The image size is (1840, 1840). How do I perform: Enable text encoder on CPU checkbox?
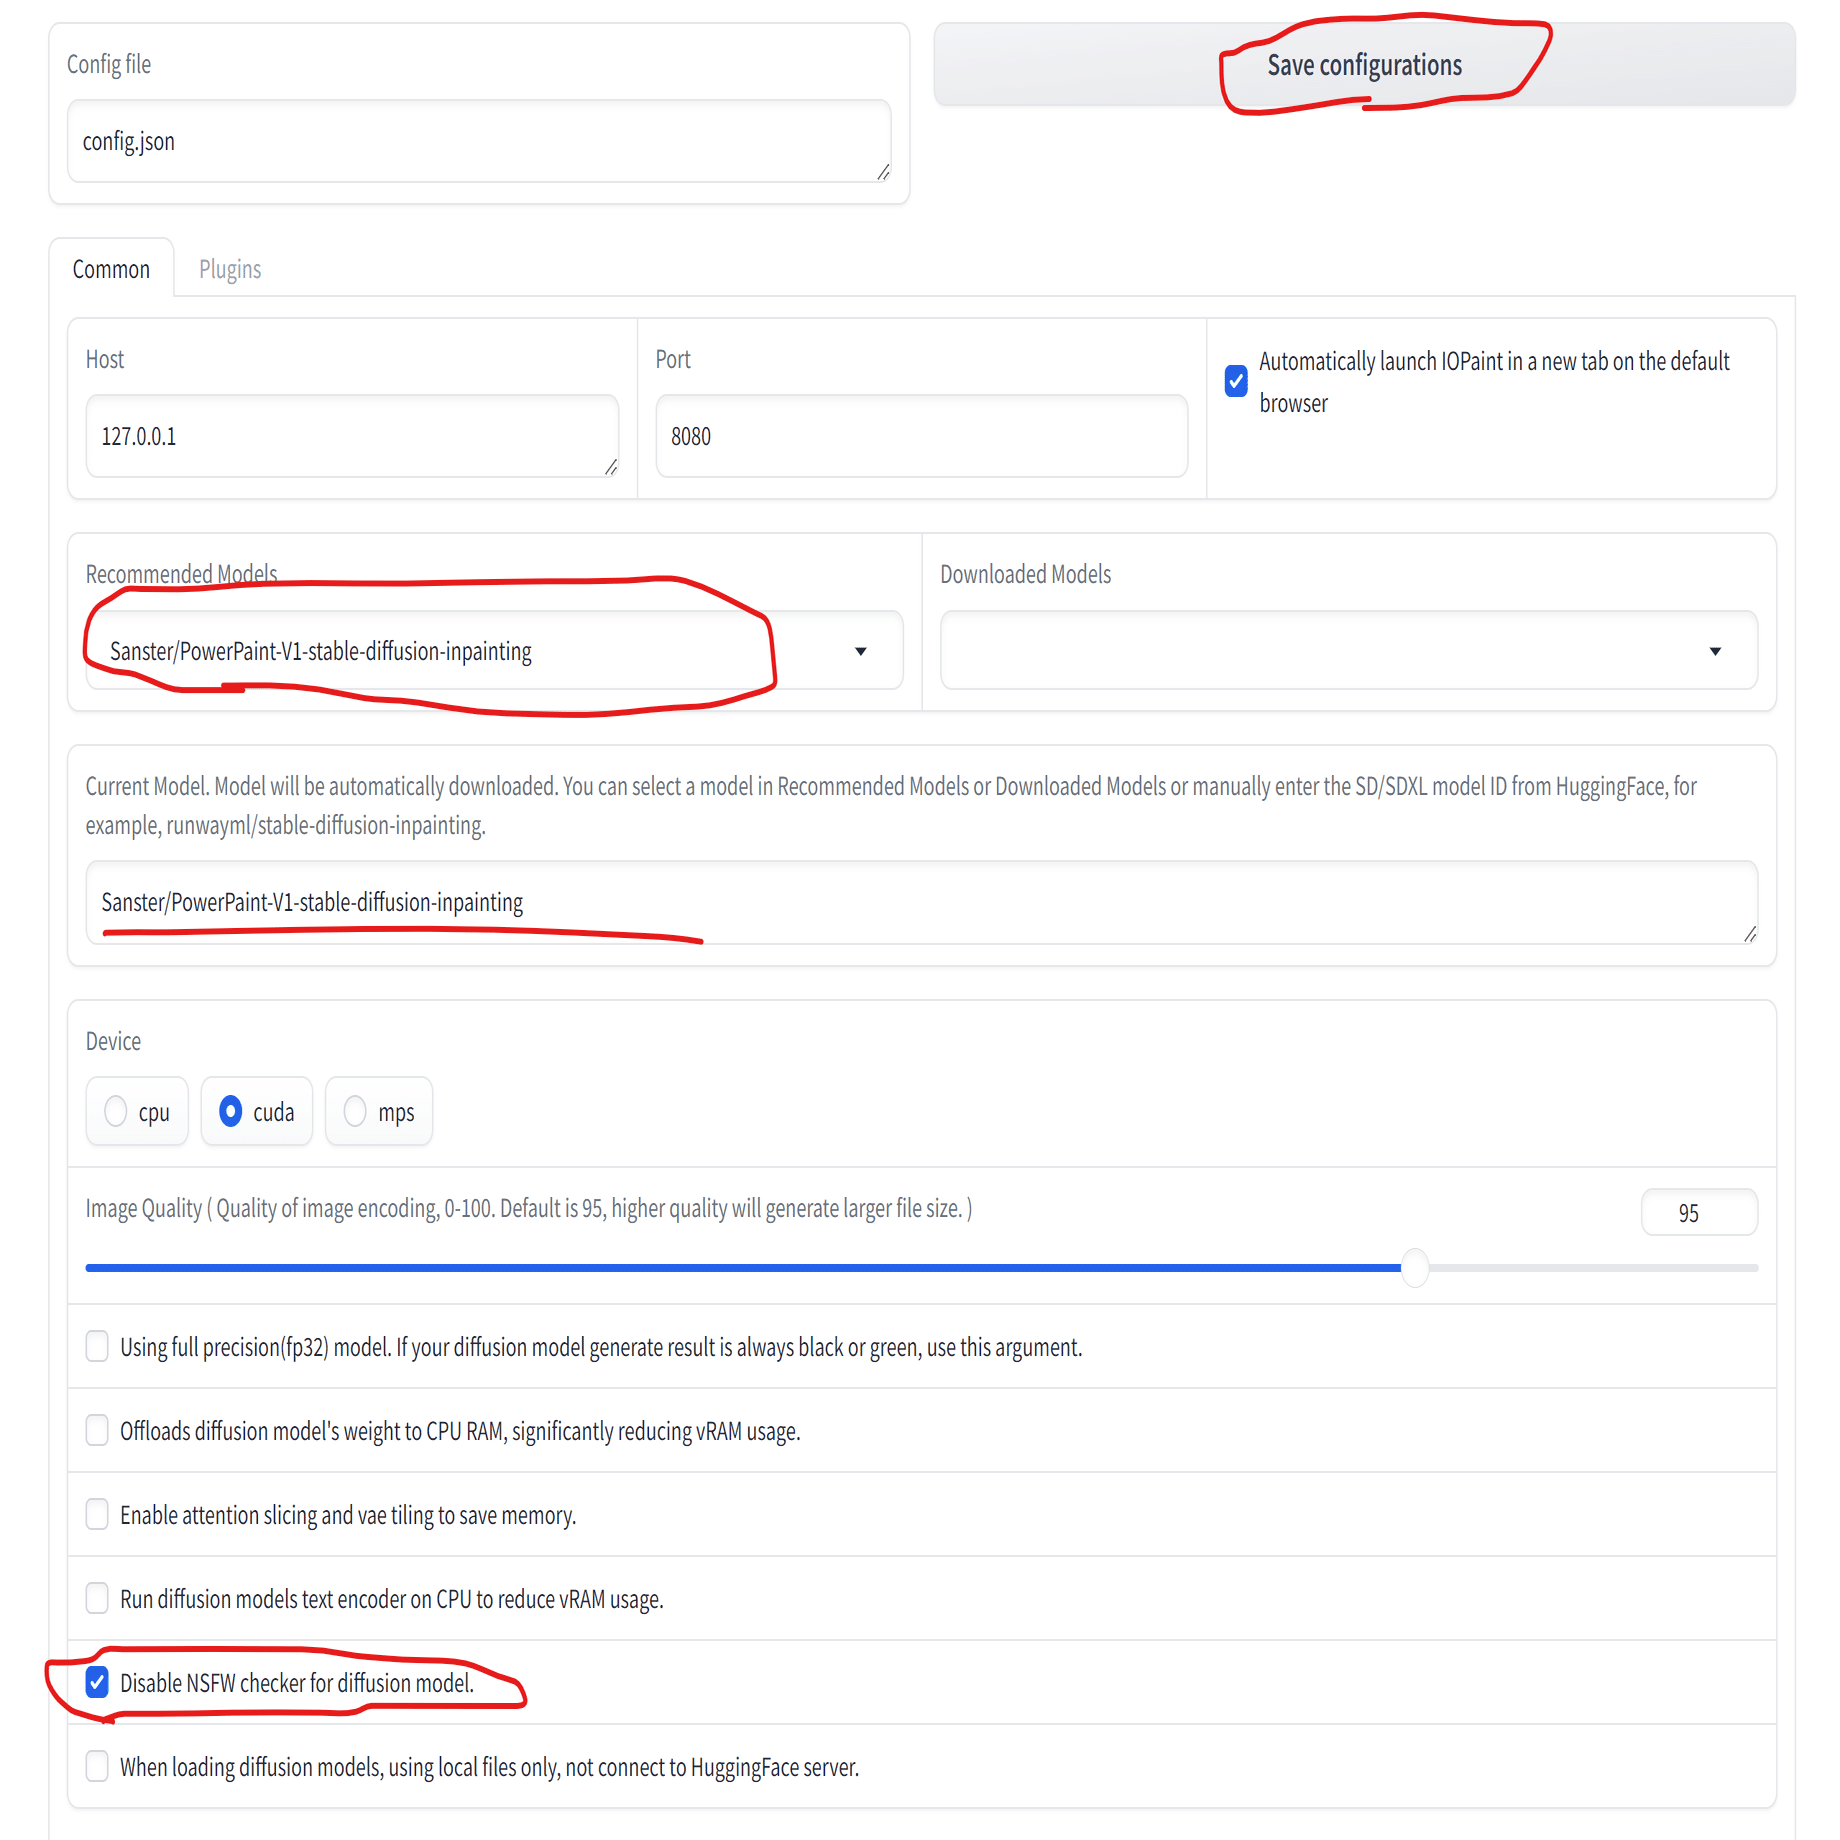coord(97,1598)
